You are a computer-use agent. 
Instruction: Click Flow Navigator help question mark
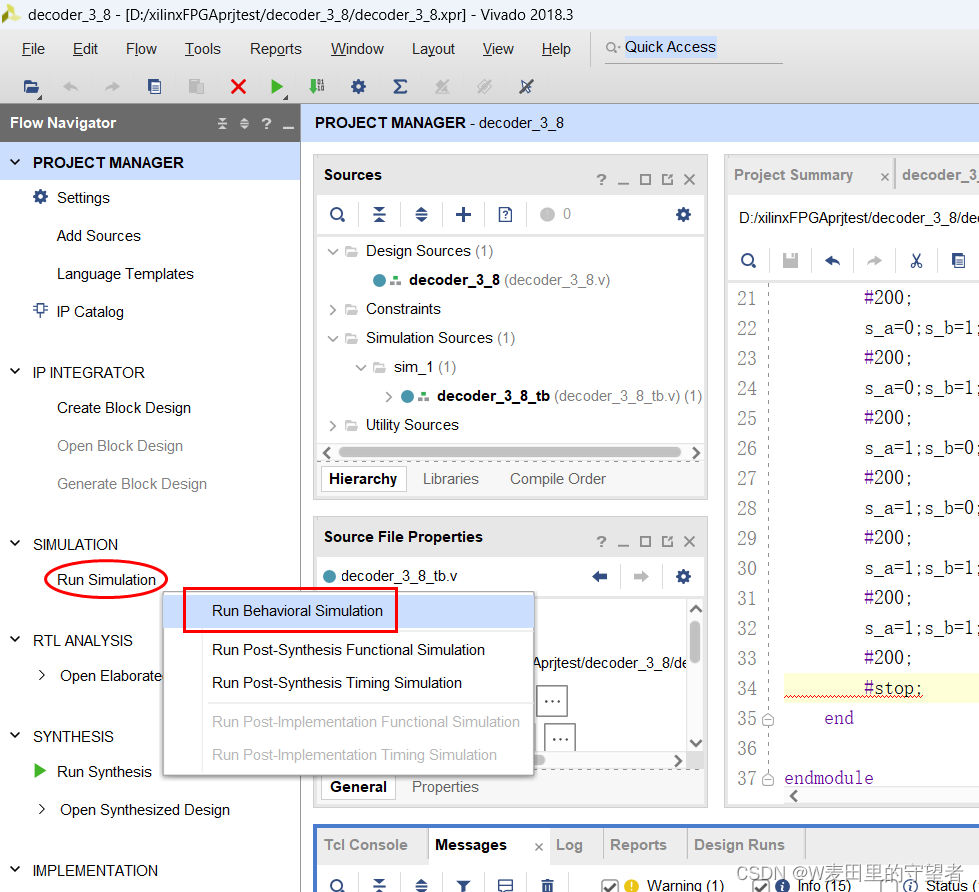pos(267,123)
